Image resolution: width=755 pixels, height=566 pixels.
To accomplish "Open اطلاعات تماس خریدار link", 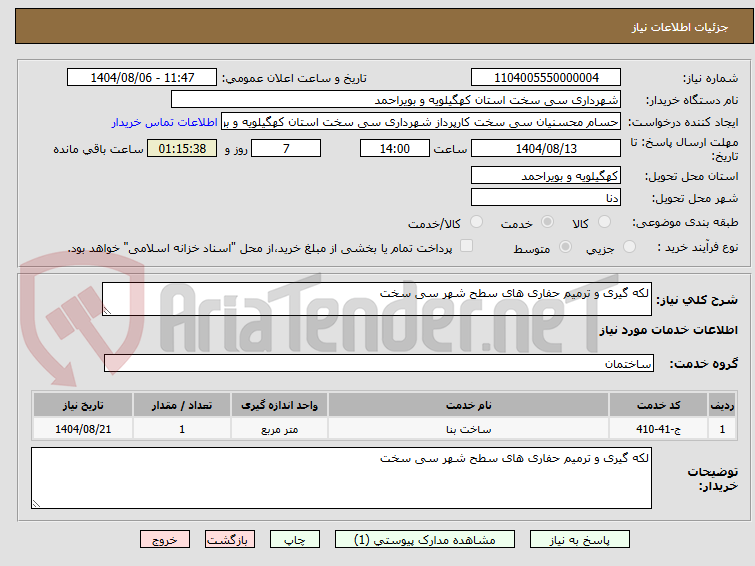I will click(165, 122).
